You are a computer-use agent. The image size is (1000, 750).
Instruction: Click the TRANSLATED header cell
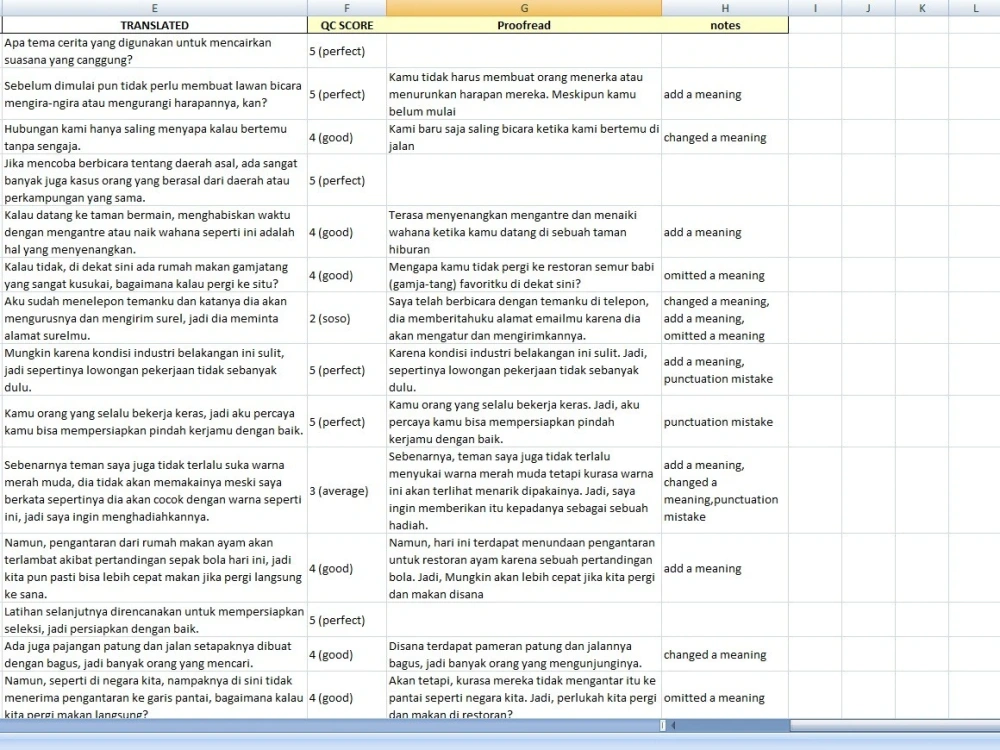tap(154, 25)
